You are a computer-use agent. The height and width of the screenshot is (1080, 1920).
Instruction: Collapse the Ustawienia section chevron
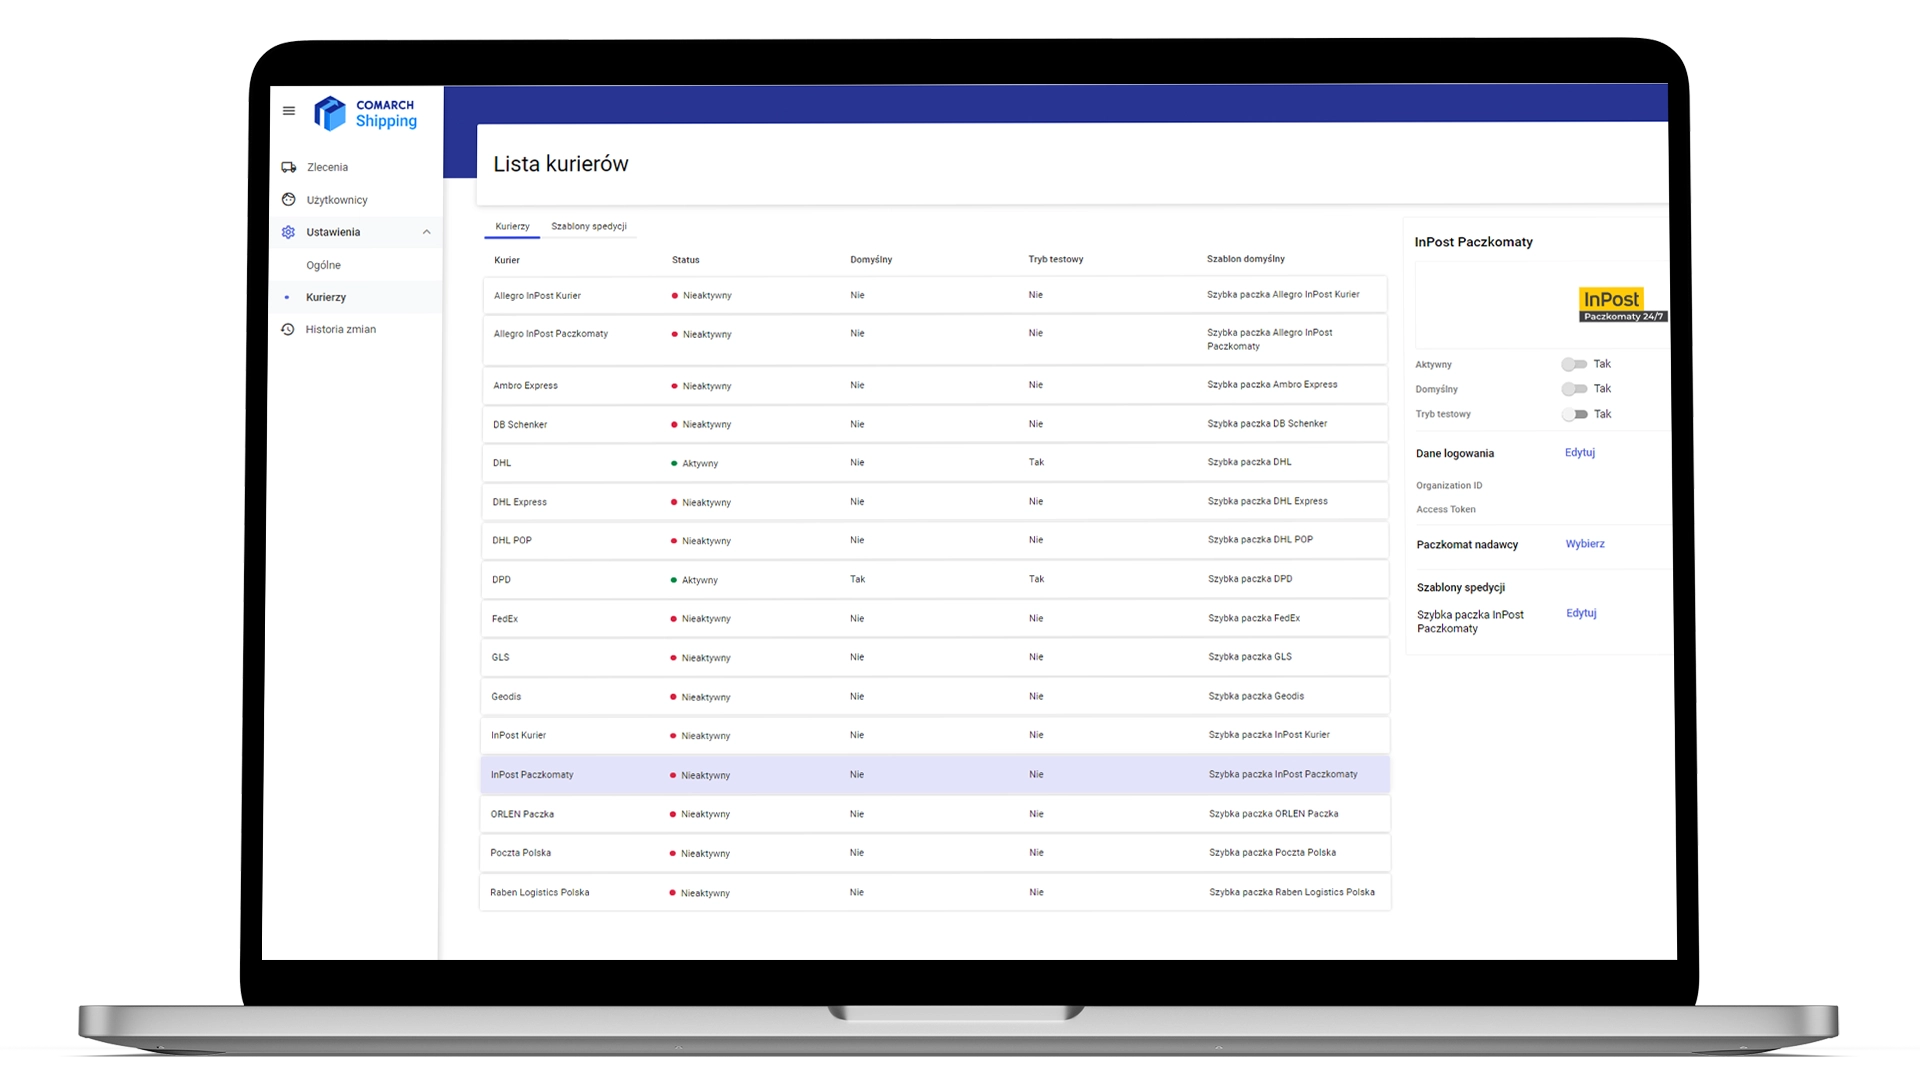pos(427,232)
